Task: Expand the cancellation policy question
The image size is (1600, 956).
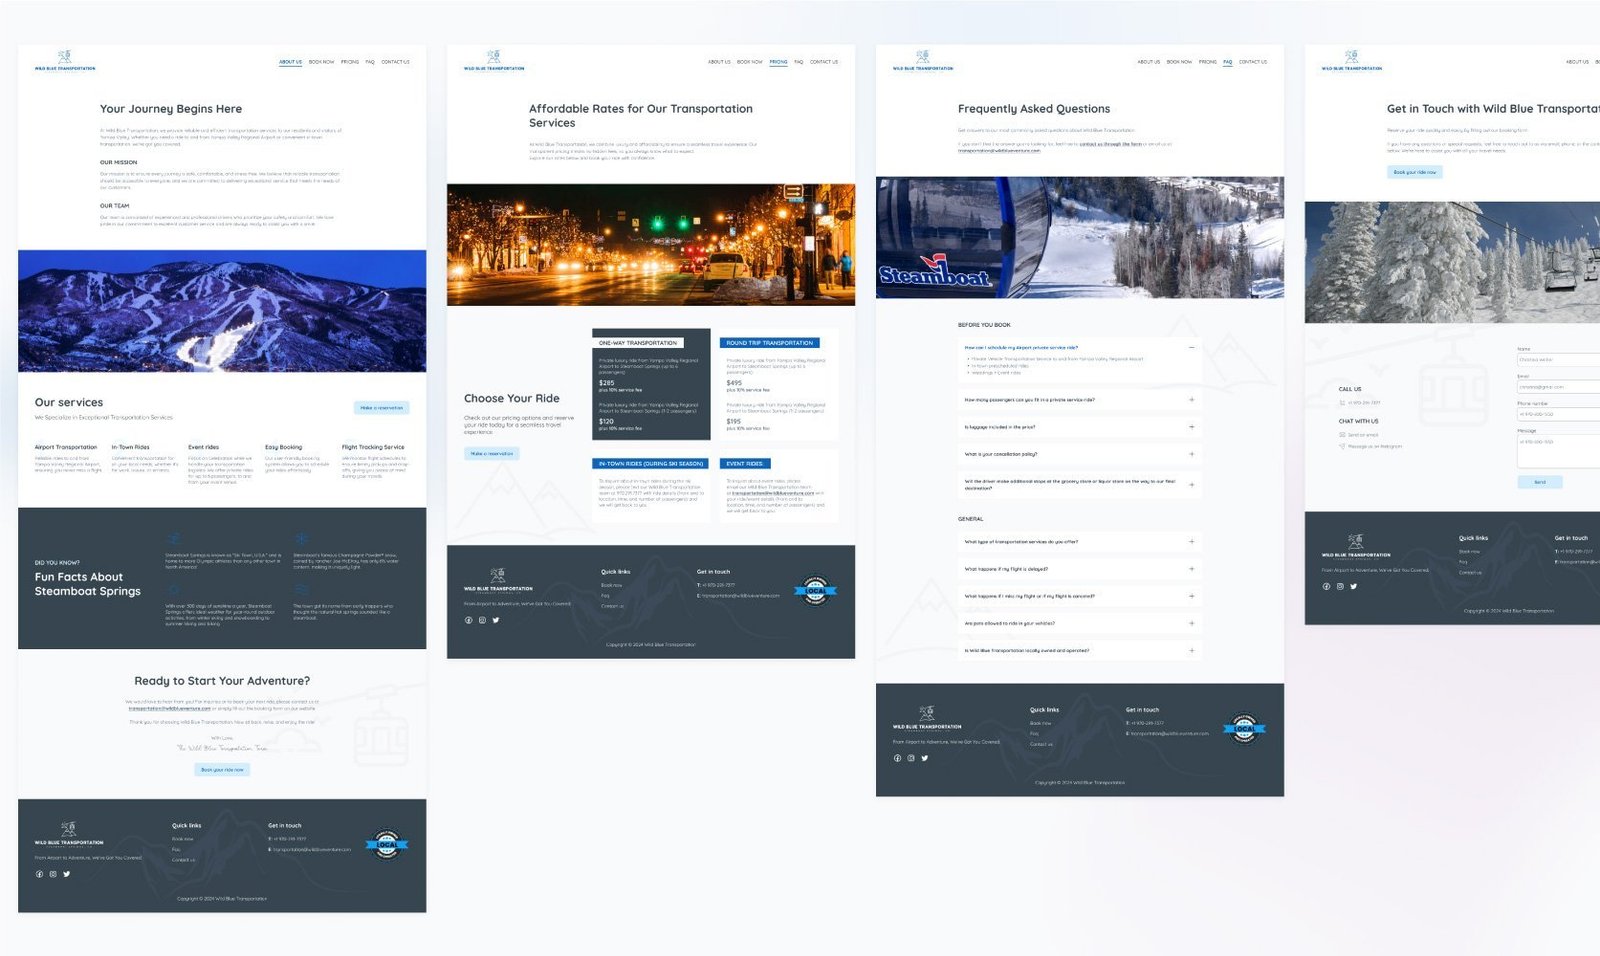Action: coord(1191,454)
